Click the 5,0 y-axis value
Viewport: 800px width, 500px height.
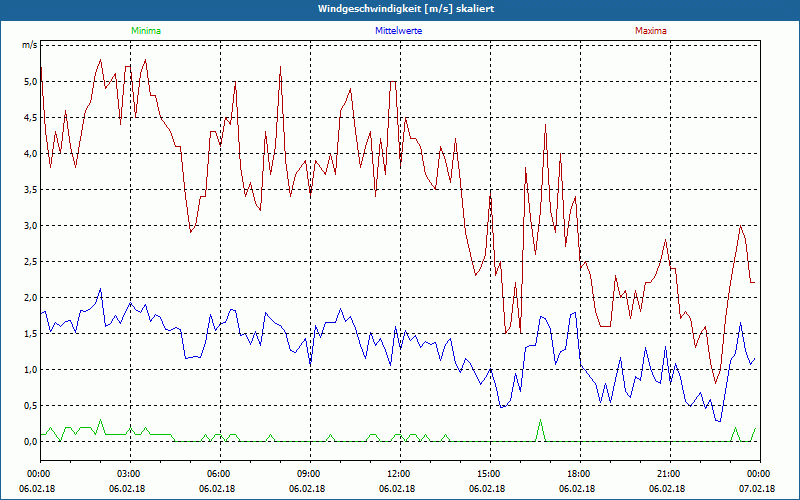click(31, 82)
